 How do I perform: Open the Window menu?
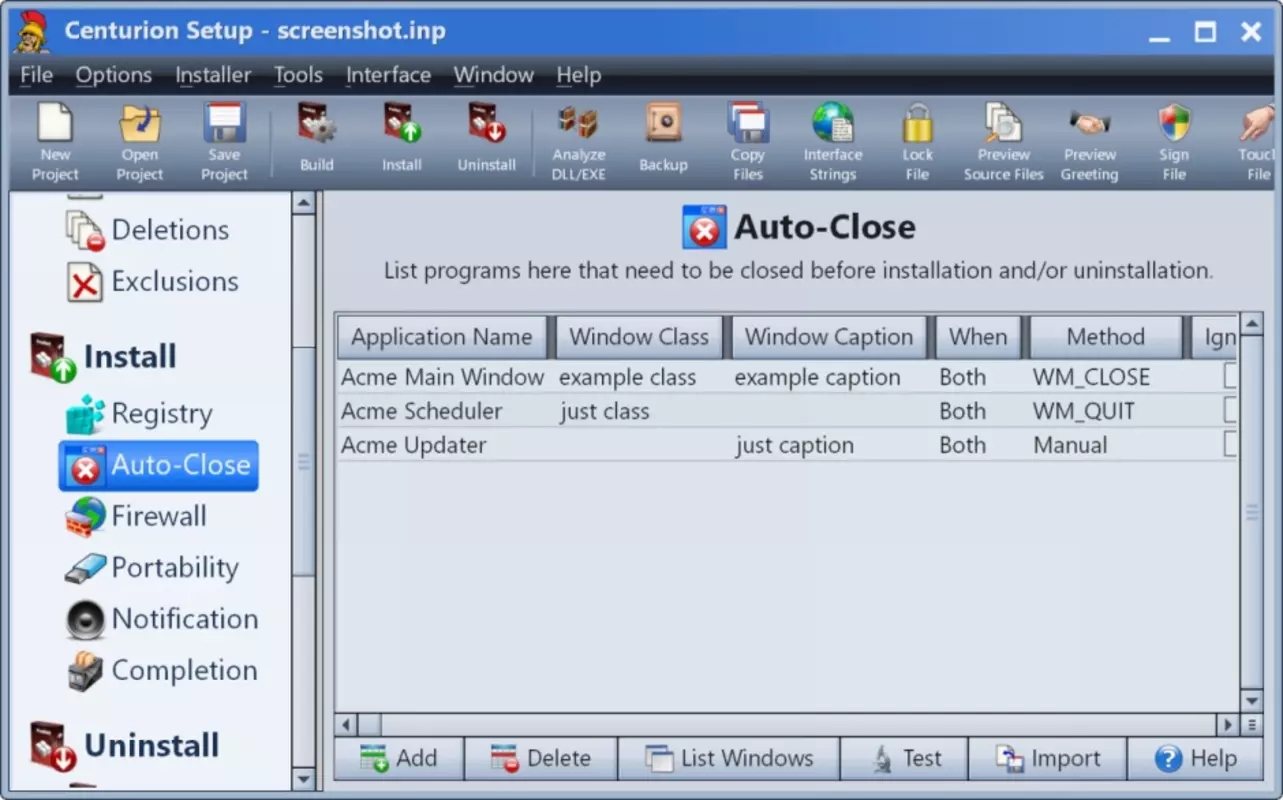pos(493,75)
